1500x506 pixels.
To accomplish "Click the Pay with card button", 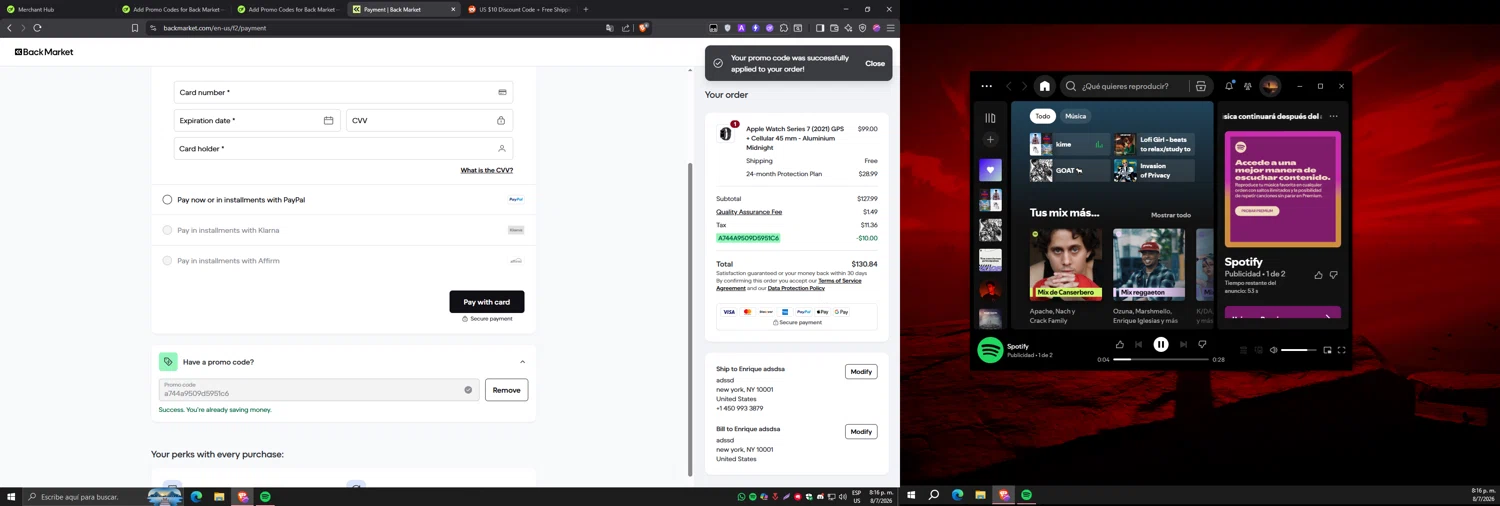I will coord(487,302).
